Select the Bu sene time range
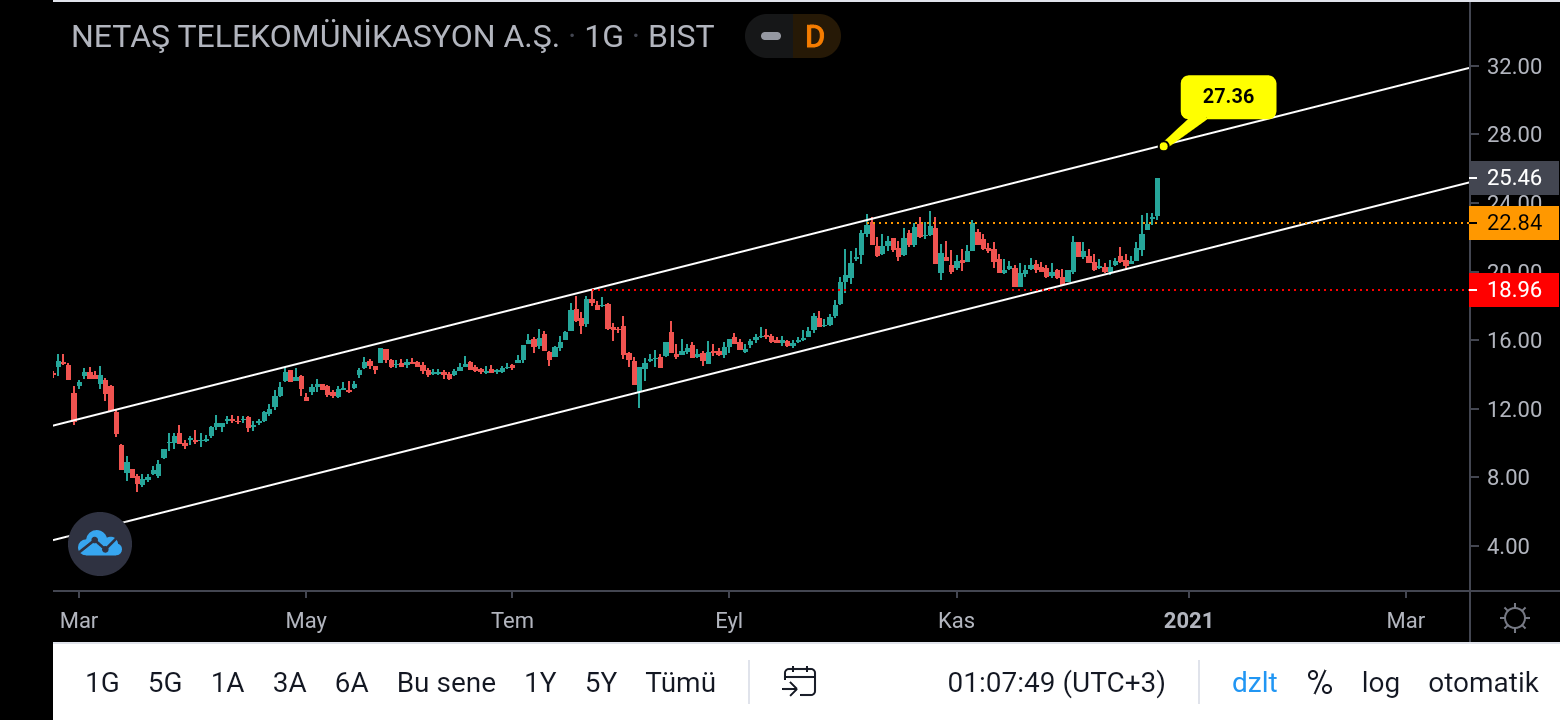 [446, 683]
